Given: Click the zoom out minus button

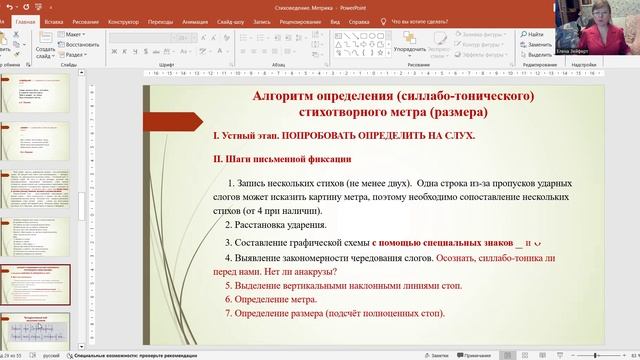Looking at the screenshot, I should point(573,356).
